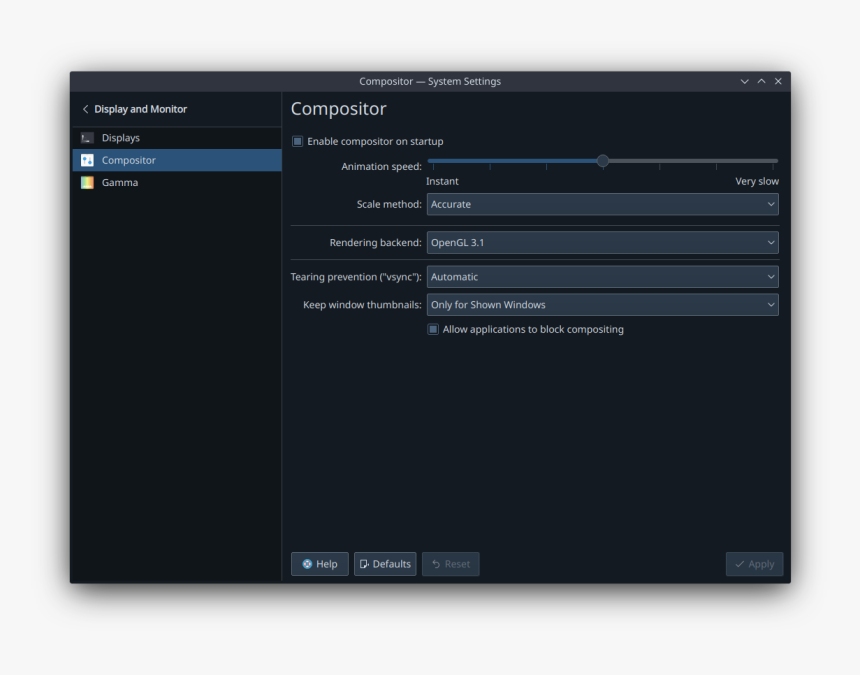The image size is (860, 675).
Task: Click the Compositor icon in sidebar
Action: click(x=87, y=160)
